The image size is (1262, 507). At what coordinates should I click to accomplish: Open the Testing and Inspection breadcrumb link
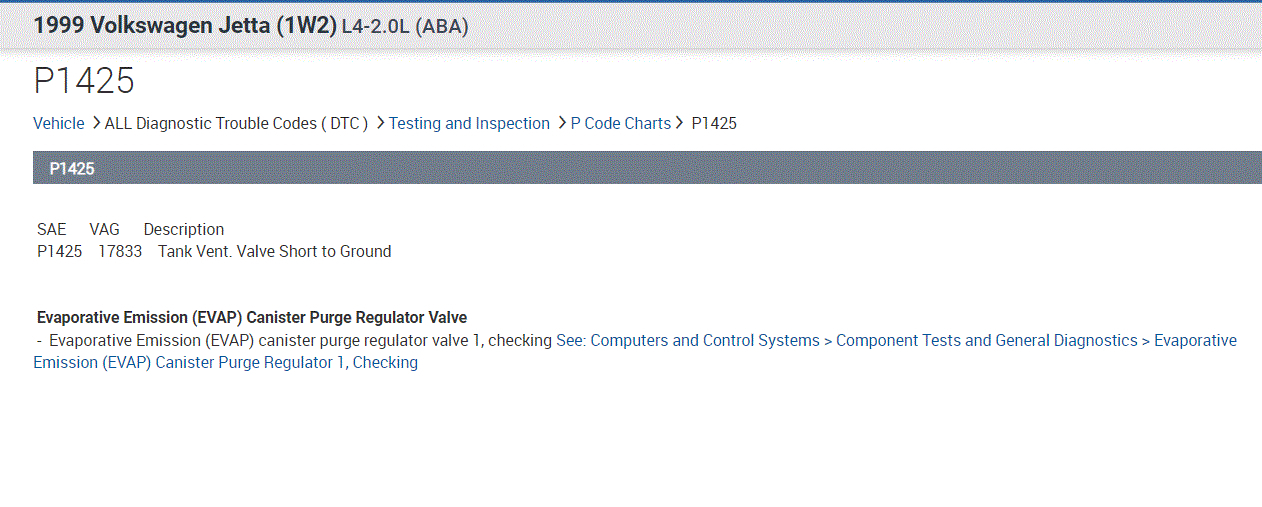469,123
